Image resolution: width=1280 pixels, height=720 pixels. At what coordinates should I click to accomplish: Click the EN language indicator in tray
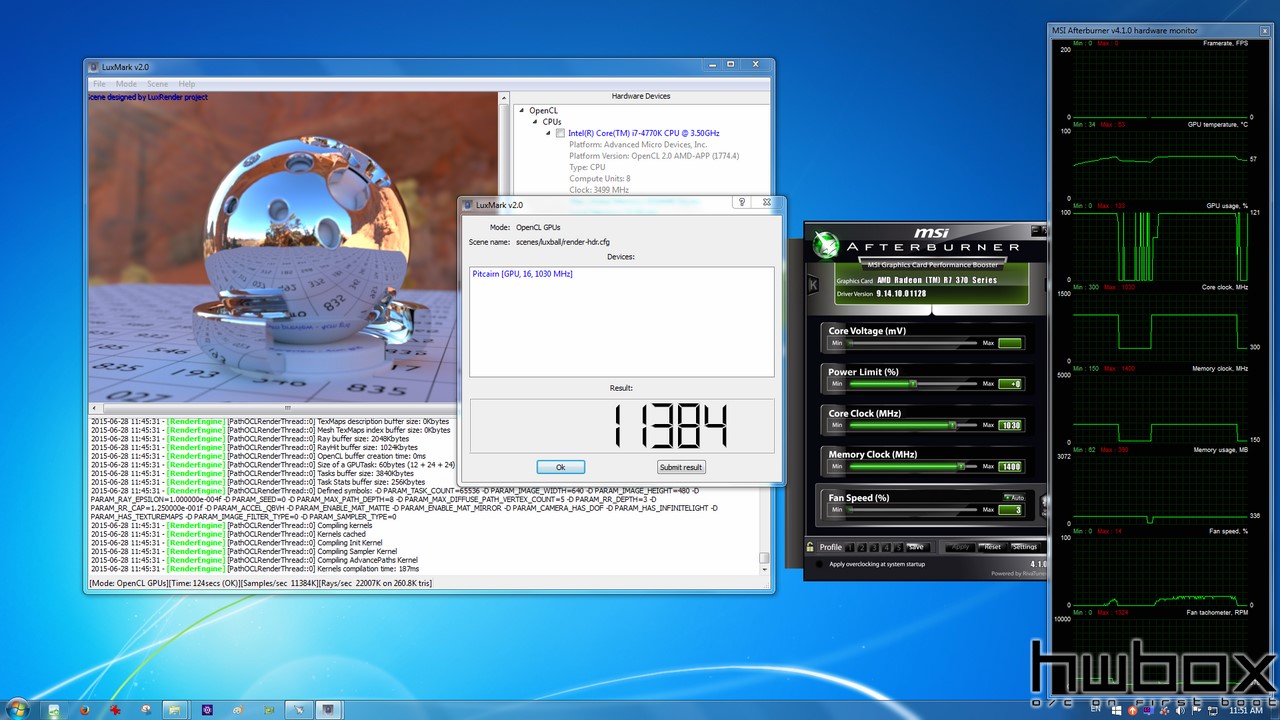tap(1095, 710)
